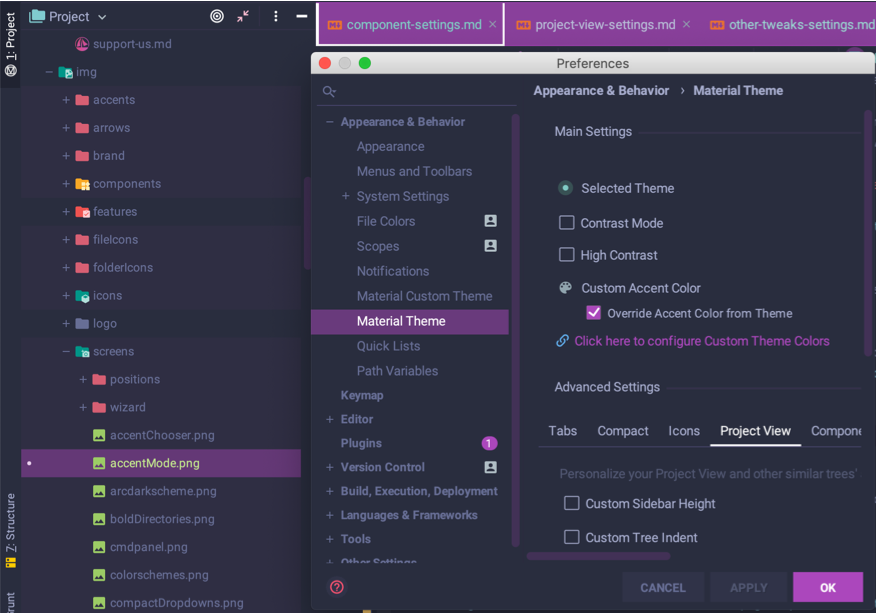Collapse the screens folder

(66, 351)
